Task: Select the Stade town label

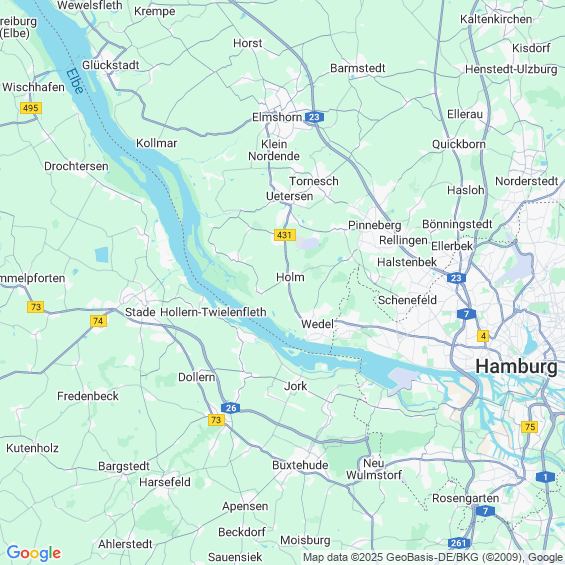Action: coord(140,312)
